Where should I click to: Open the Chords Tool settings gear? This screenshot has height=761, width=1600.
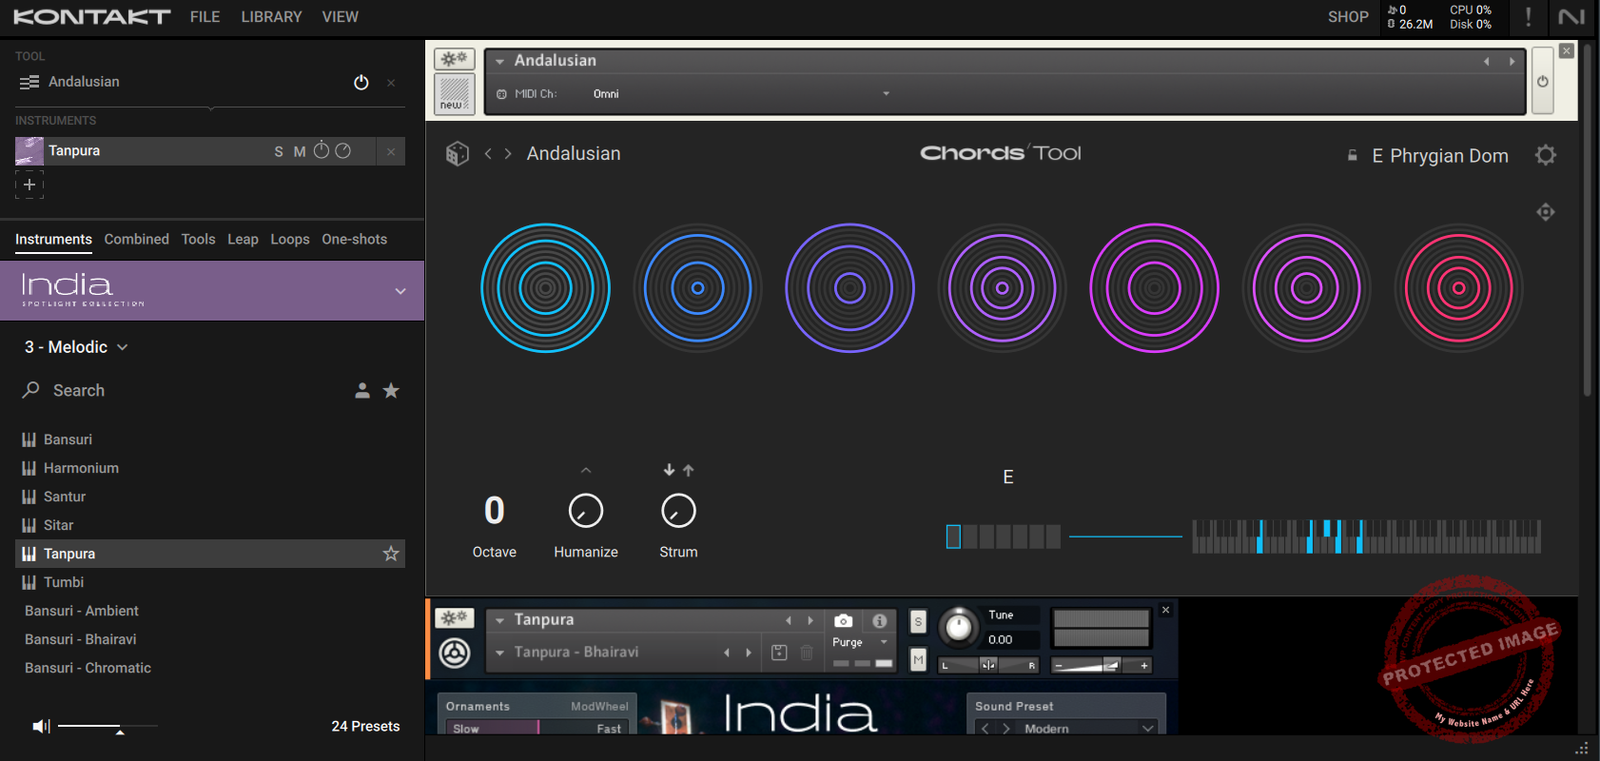click(x=1546, y=155)
